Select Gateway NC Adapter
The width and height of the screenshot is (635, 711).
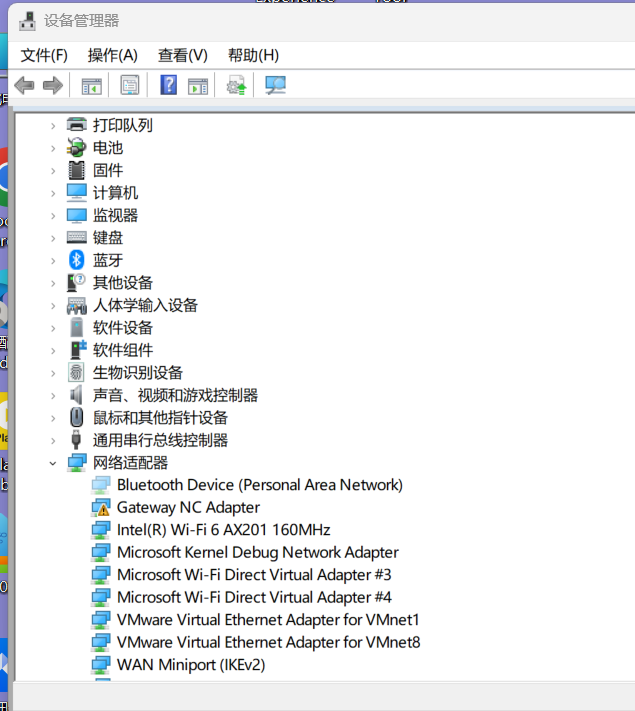pos(188,508)
